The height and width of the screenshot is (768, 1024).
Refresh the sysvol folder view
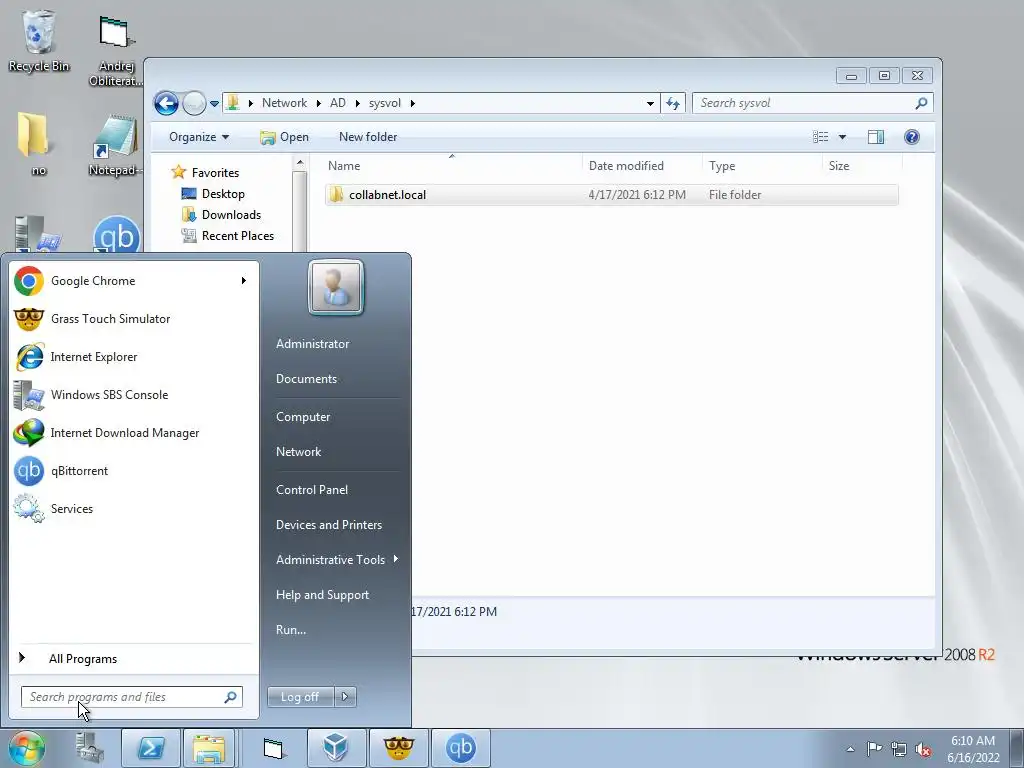click(673, 103)
